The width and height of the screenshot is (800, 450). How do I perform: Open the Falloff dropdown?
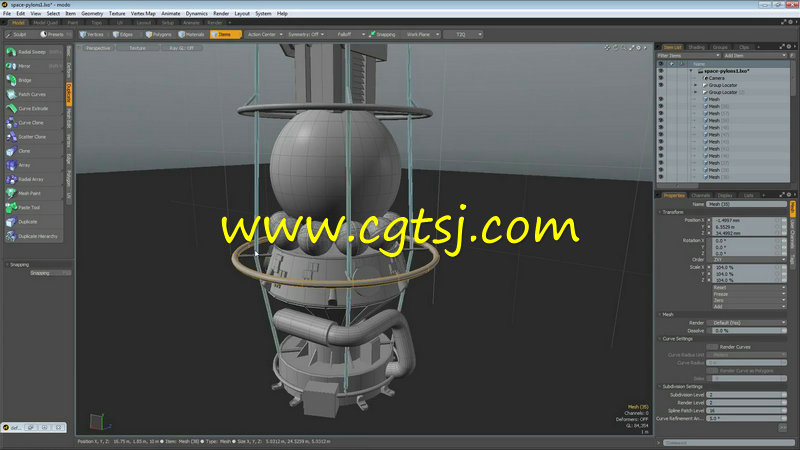click(x=348, y=35)
